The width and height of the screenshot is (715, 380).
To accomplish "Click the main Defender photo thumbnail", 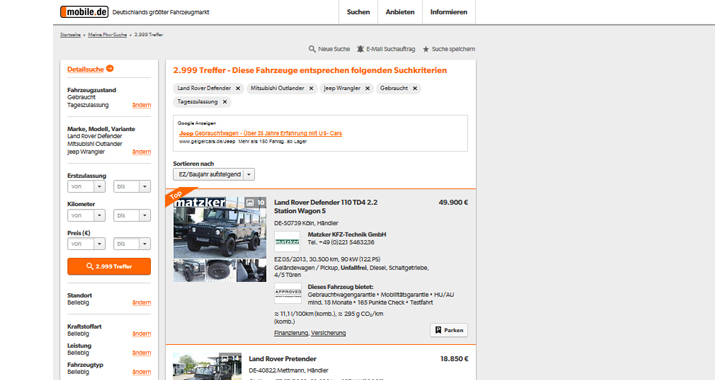I will point(220,228).
